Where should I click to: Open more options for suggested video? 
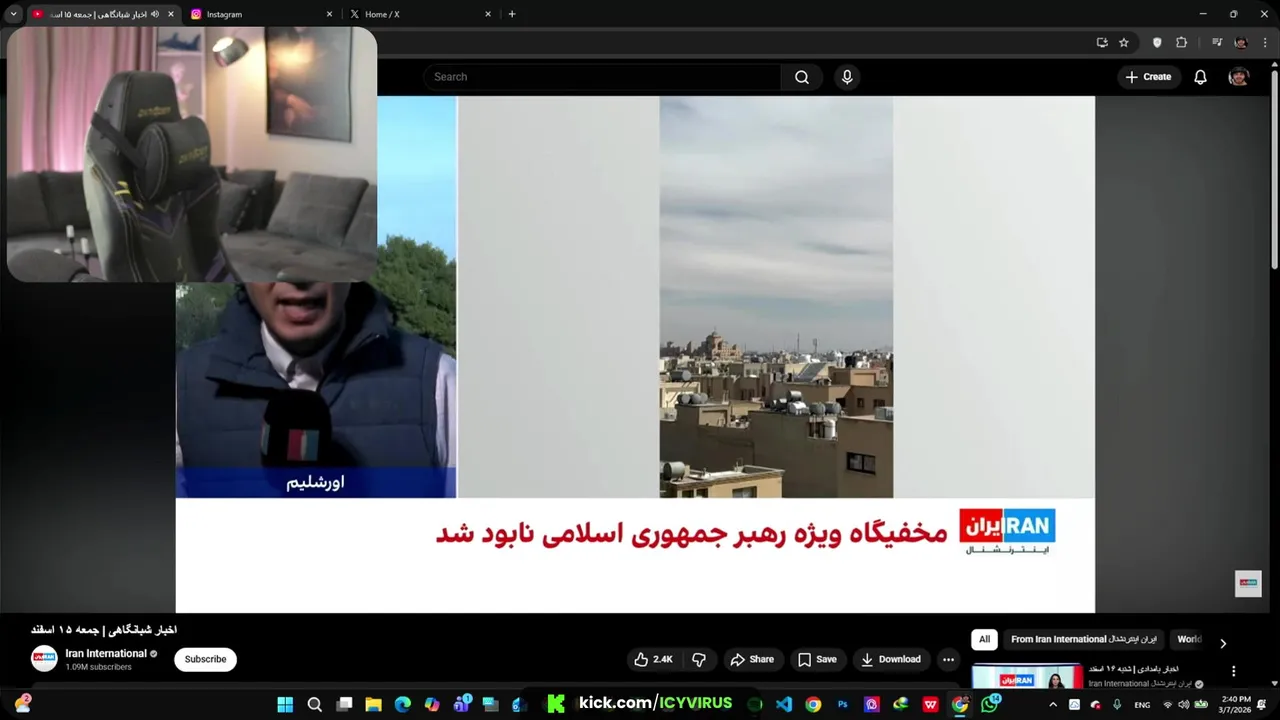pyautogui.click(x=1233, y=671)
